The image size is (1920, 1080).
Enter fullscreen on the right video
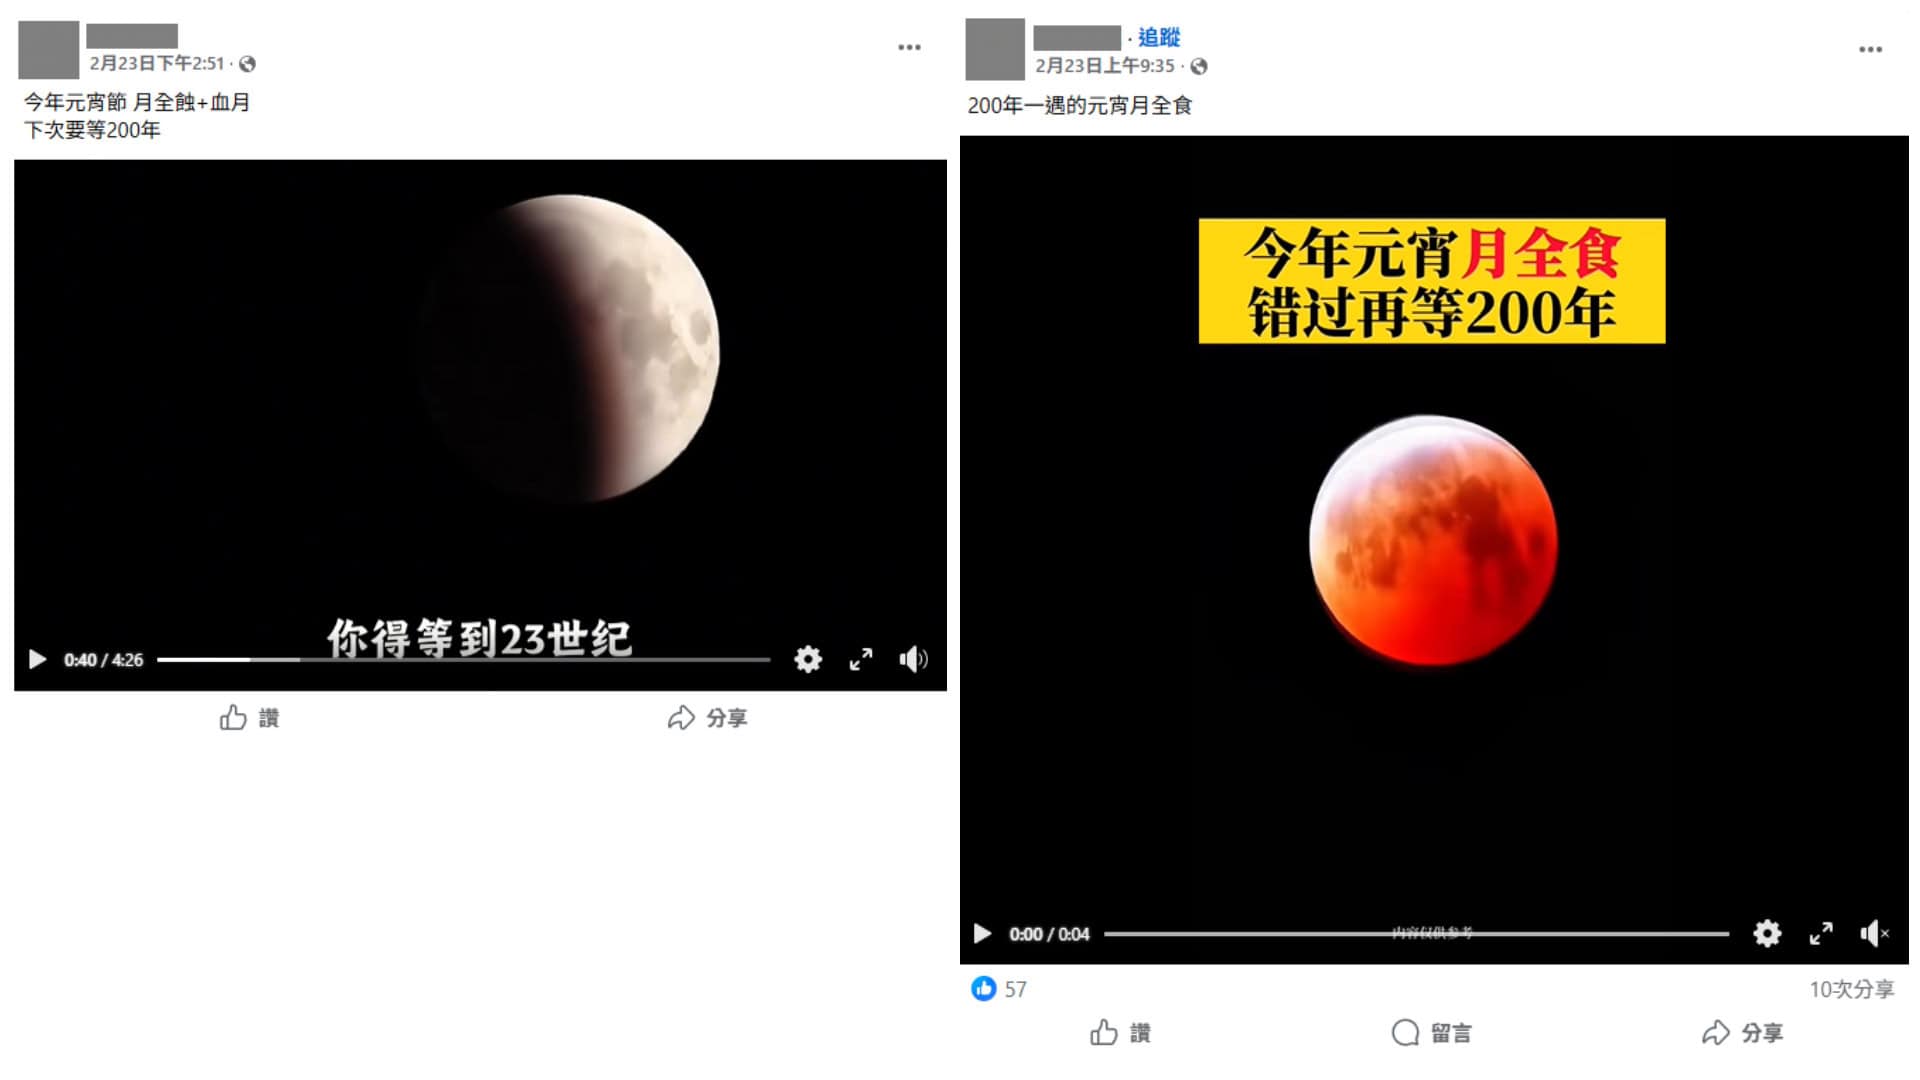pyautogui.click(x=1821, y=933)
